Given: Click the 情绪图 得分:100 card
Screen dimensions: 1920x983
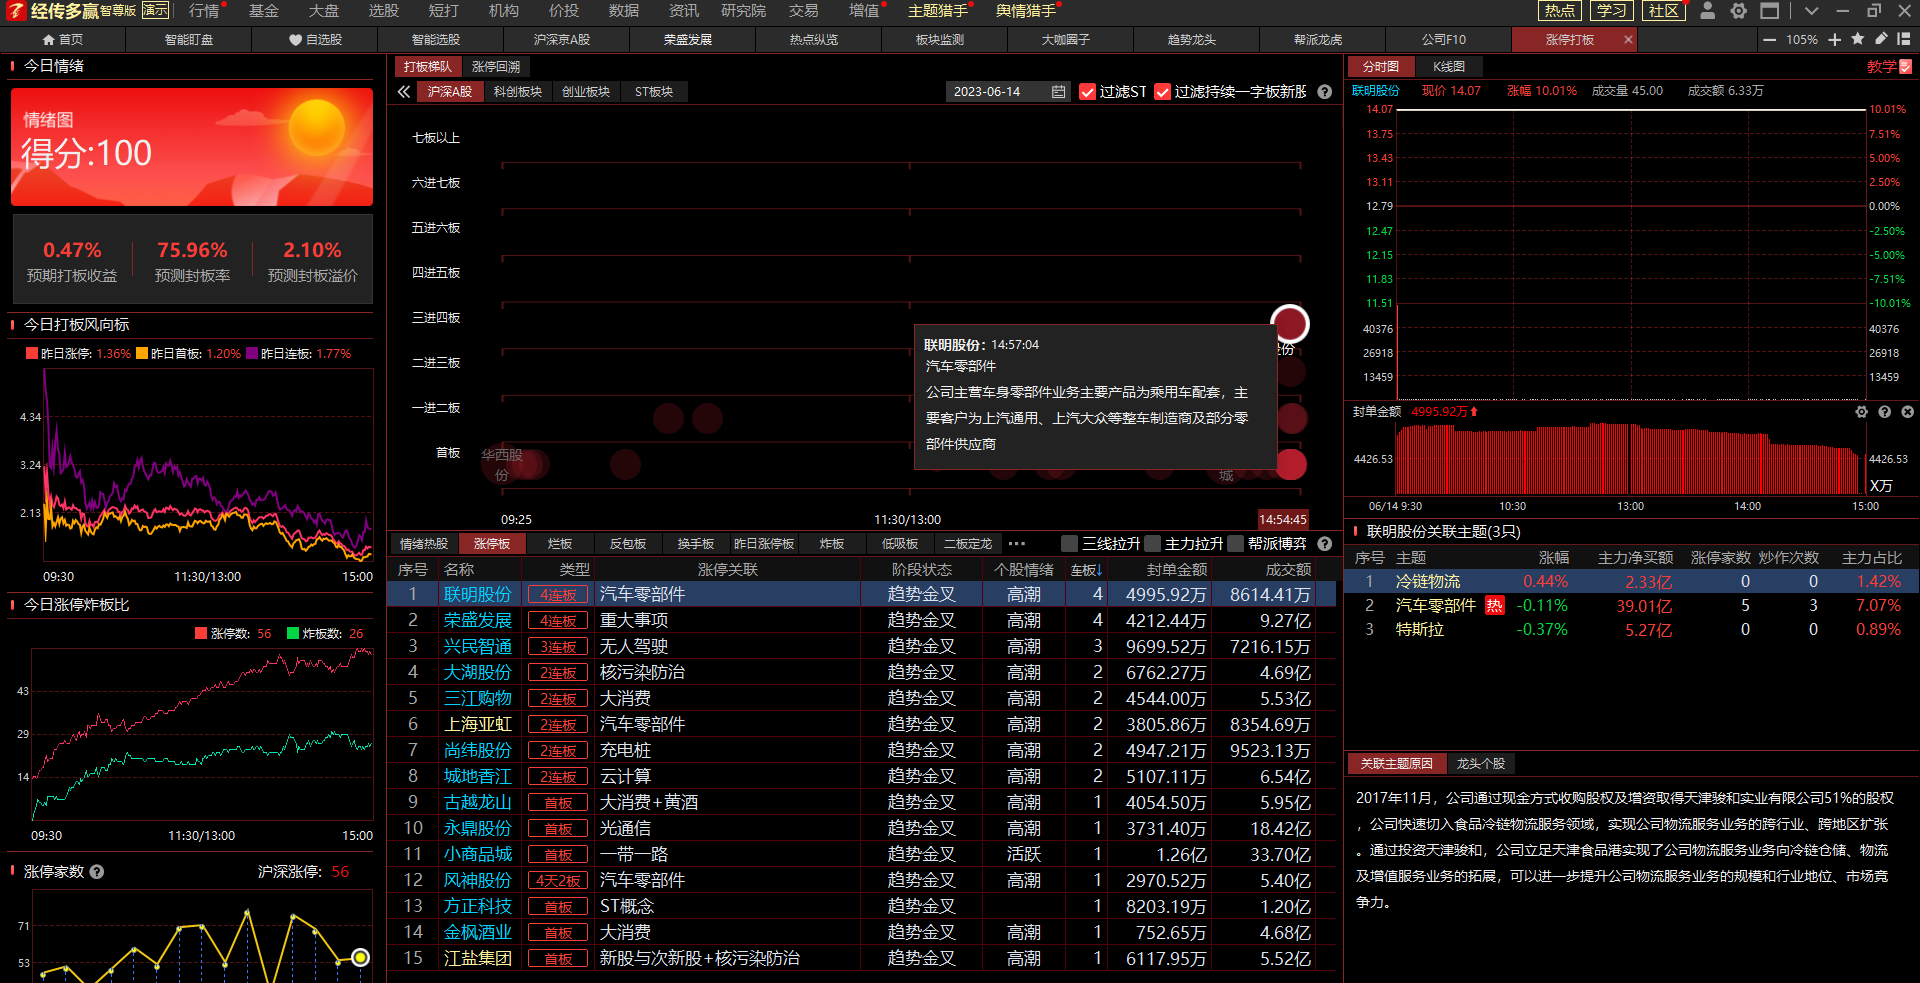Looking at the screenshot, I should pyautogui.click(x=192, y=147).
